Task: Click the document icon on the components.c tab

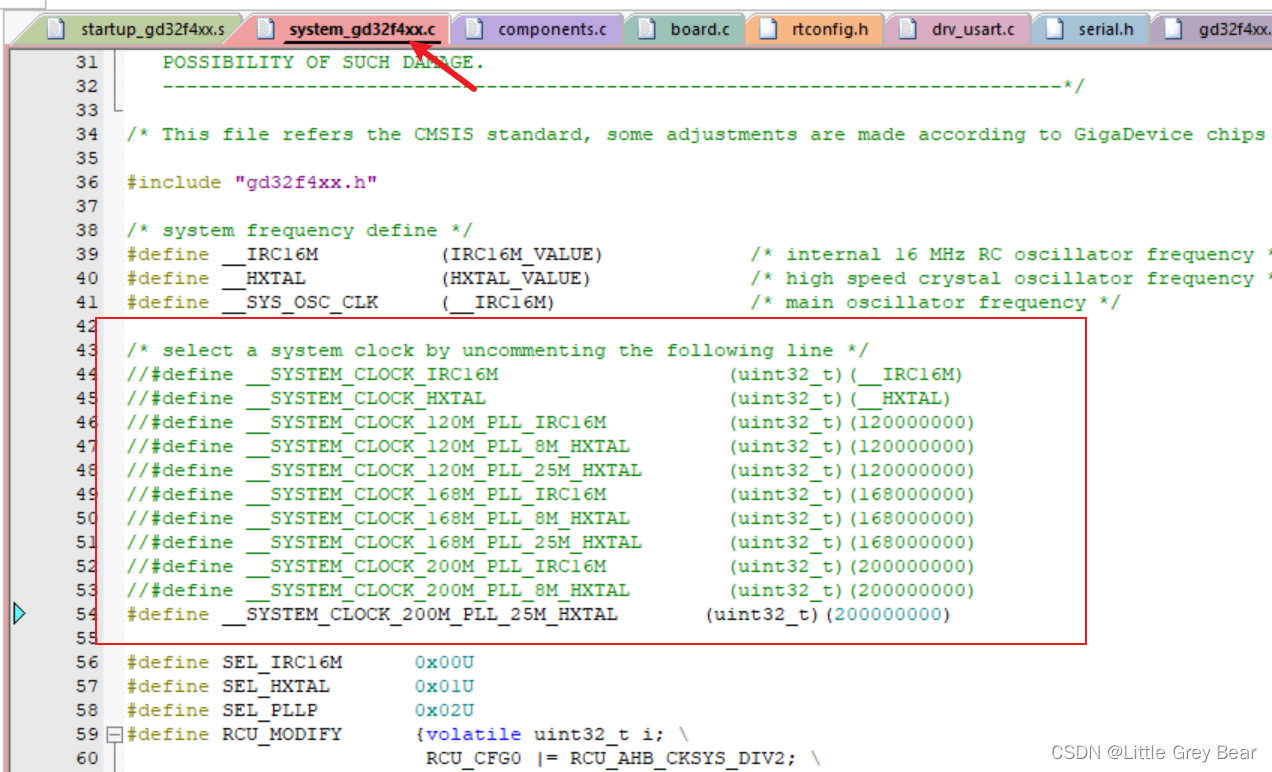Action: (x=472, y=29)
